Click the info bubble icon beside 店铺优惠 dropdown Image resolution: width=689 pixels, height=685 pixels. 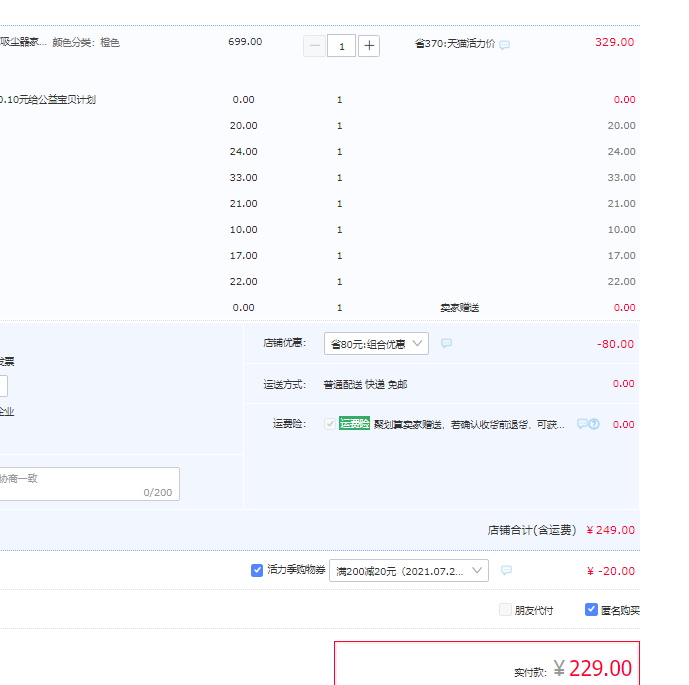446,343
